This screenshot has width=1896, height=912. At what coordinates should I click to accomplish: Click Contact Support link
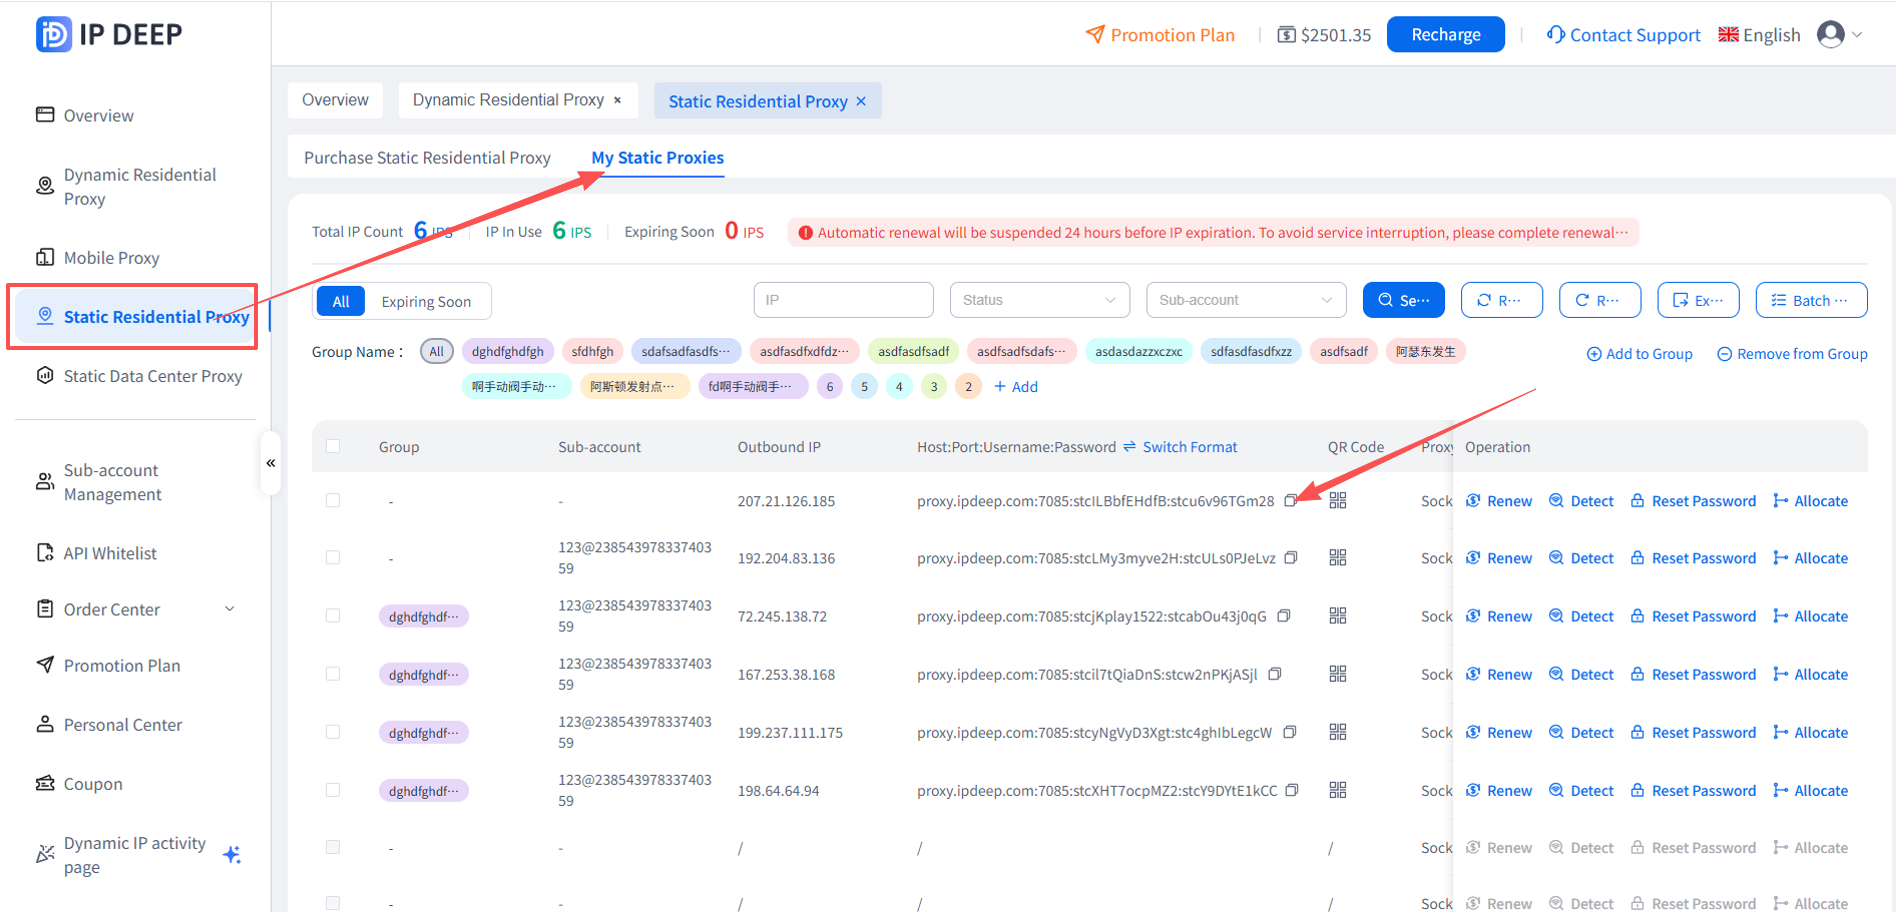click(x=1623, y=35)
